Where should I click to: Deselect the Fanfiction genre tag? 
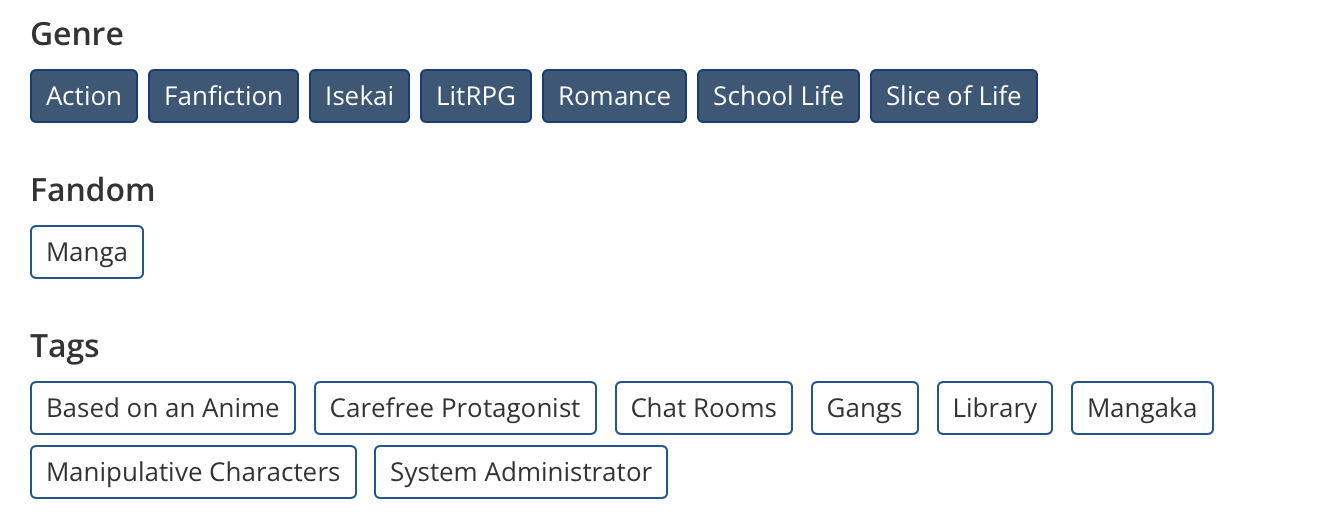223,96
